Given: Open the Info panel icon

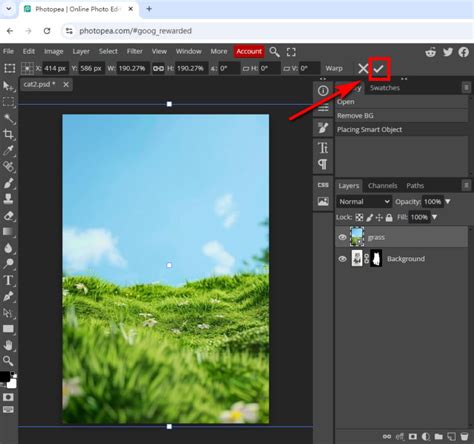Looking at the screenshot, I should click(323, 90).
